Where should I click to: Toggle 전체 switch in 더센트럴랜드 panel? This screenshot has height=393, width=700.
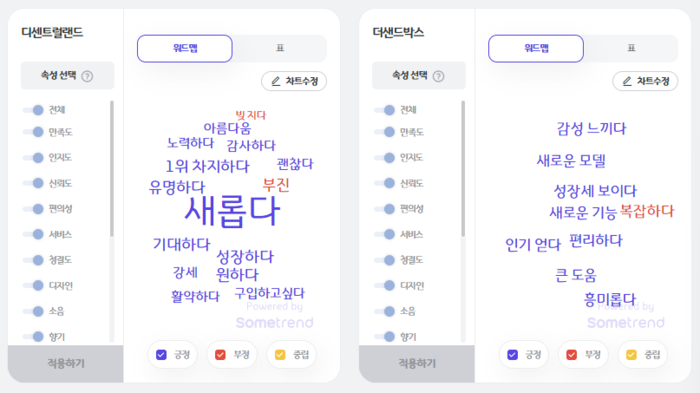33,110
